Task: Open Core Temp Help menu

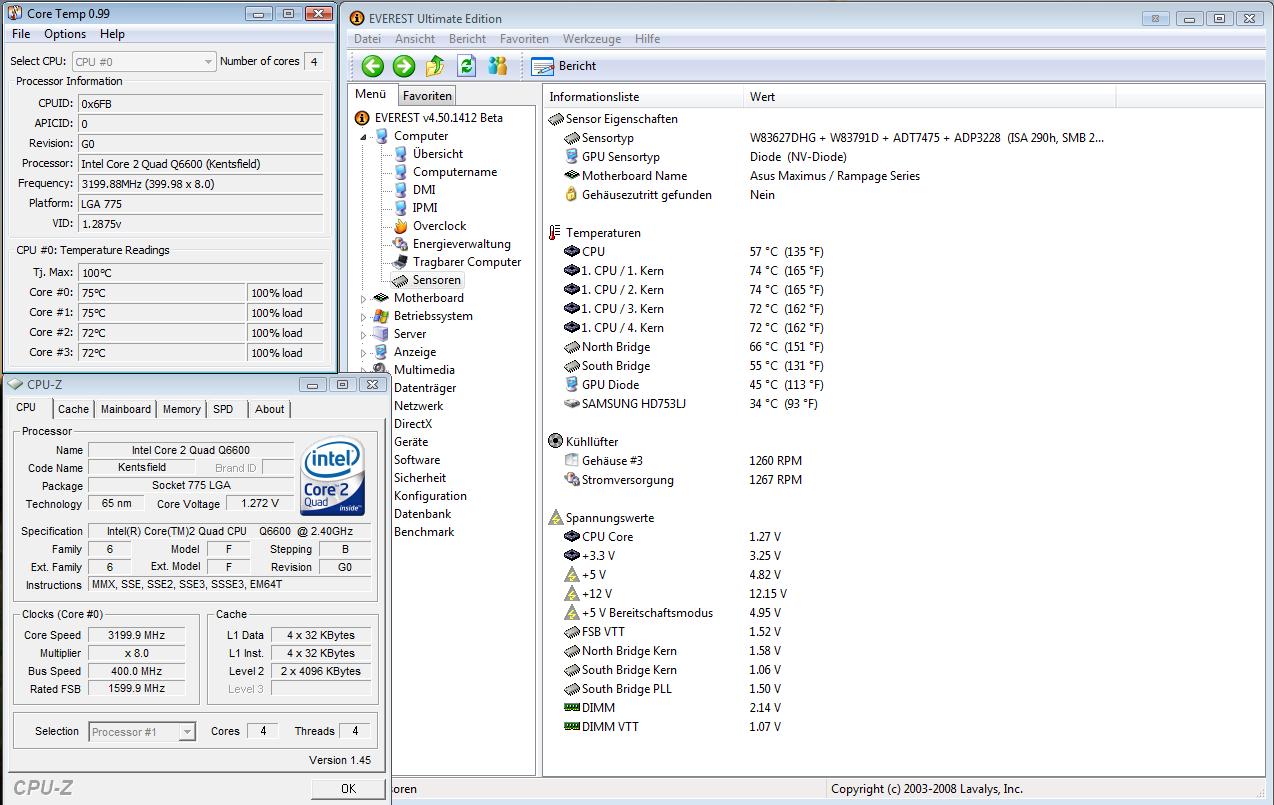Action: click(x=113, y=34)
